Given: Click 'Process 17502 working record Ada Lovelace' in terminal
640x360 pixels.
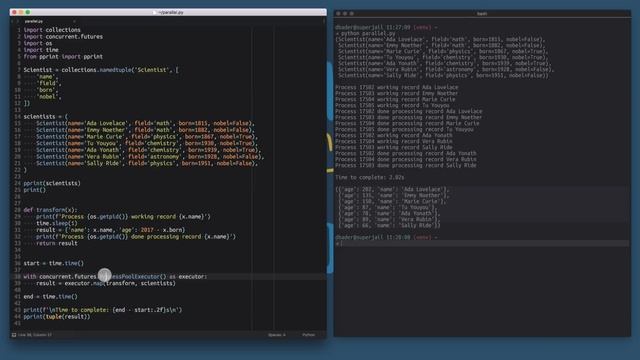Looking at the screenshot, I should point(397,87).
